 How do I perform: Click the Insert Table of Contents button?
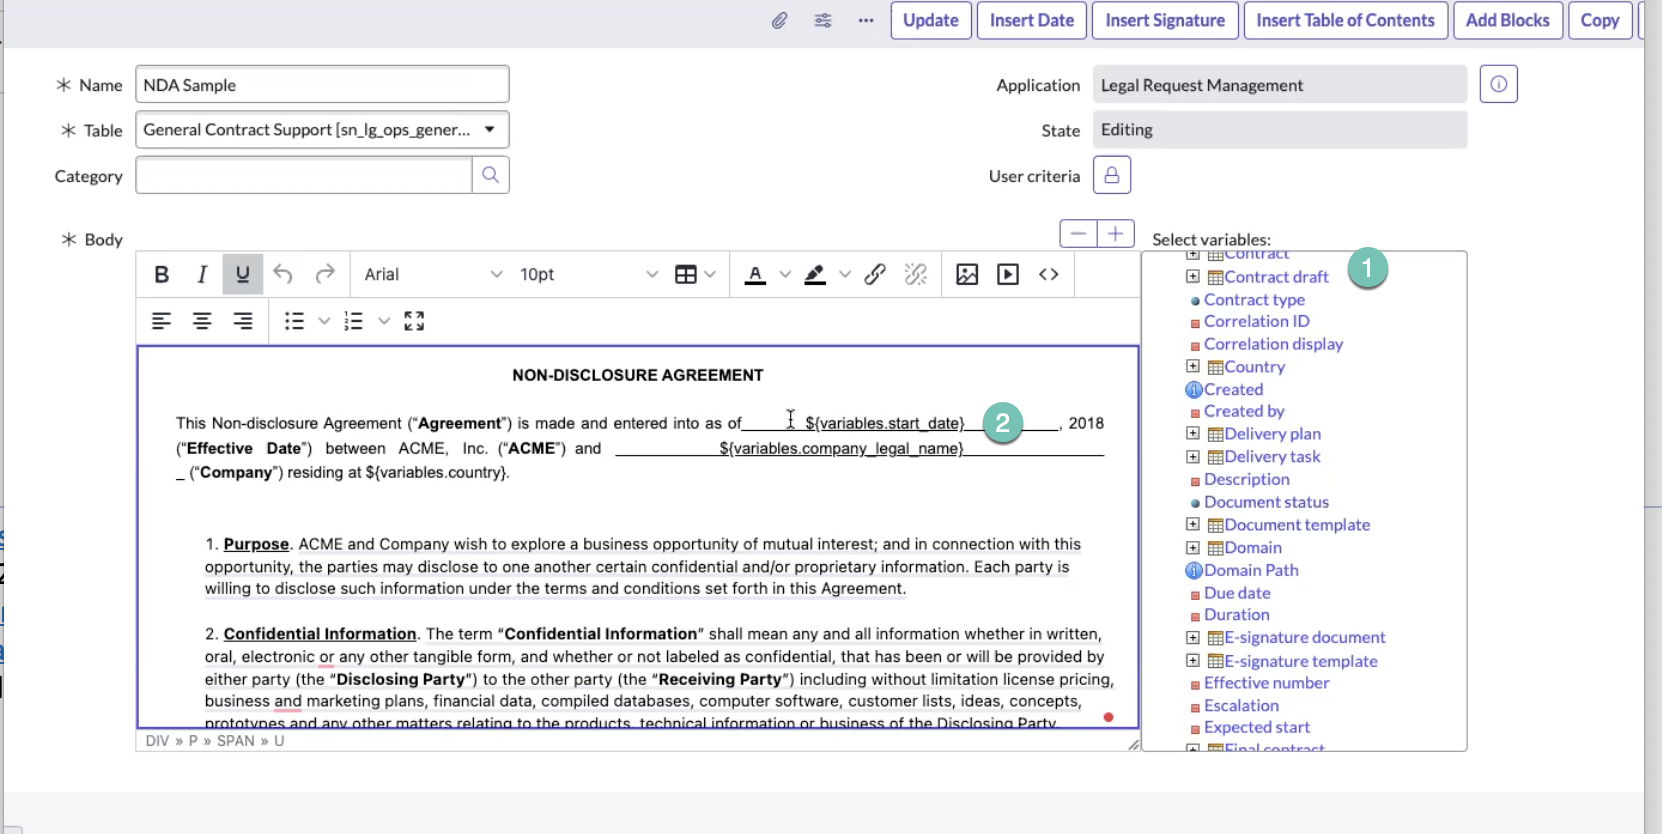pos(1345,20)
